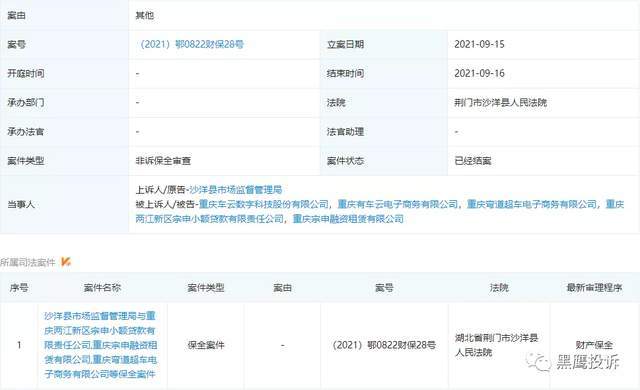Open defendant link 重庆弯道超车电子商务有限公司
The height and width of the screenshot is (390, 640).
click(532, 204)
